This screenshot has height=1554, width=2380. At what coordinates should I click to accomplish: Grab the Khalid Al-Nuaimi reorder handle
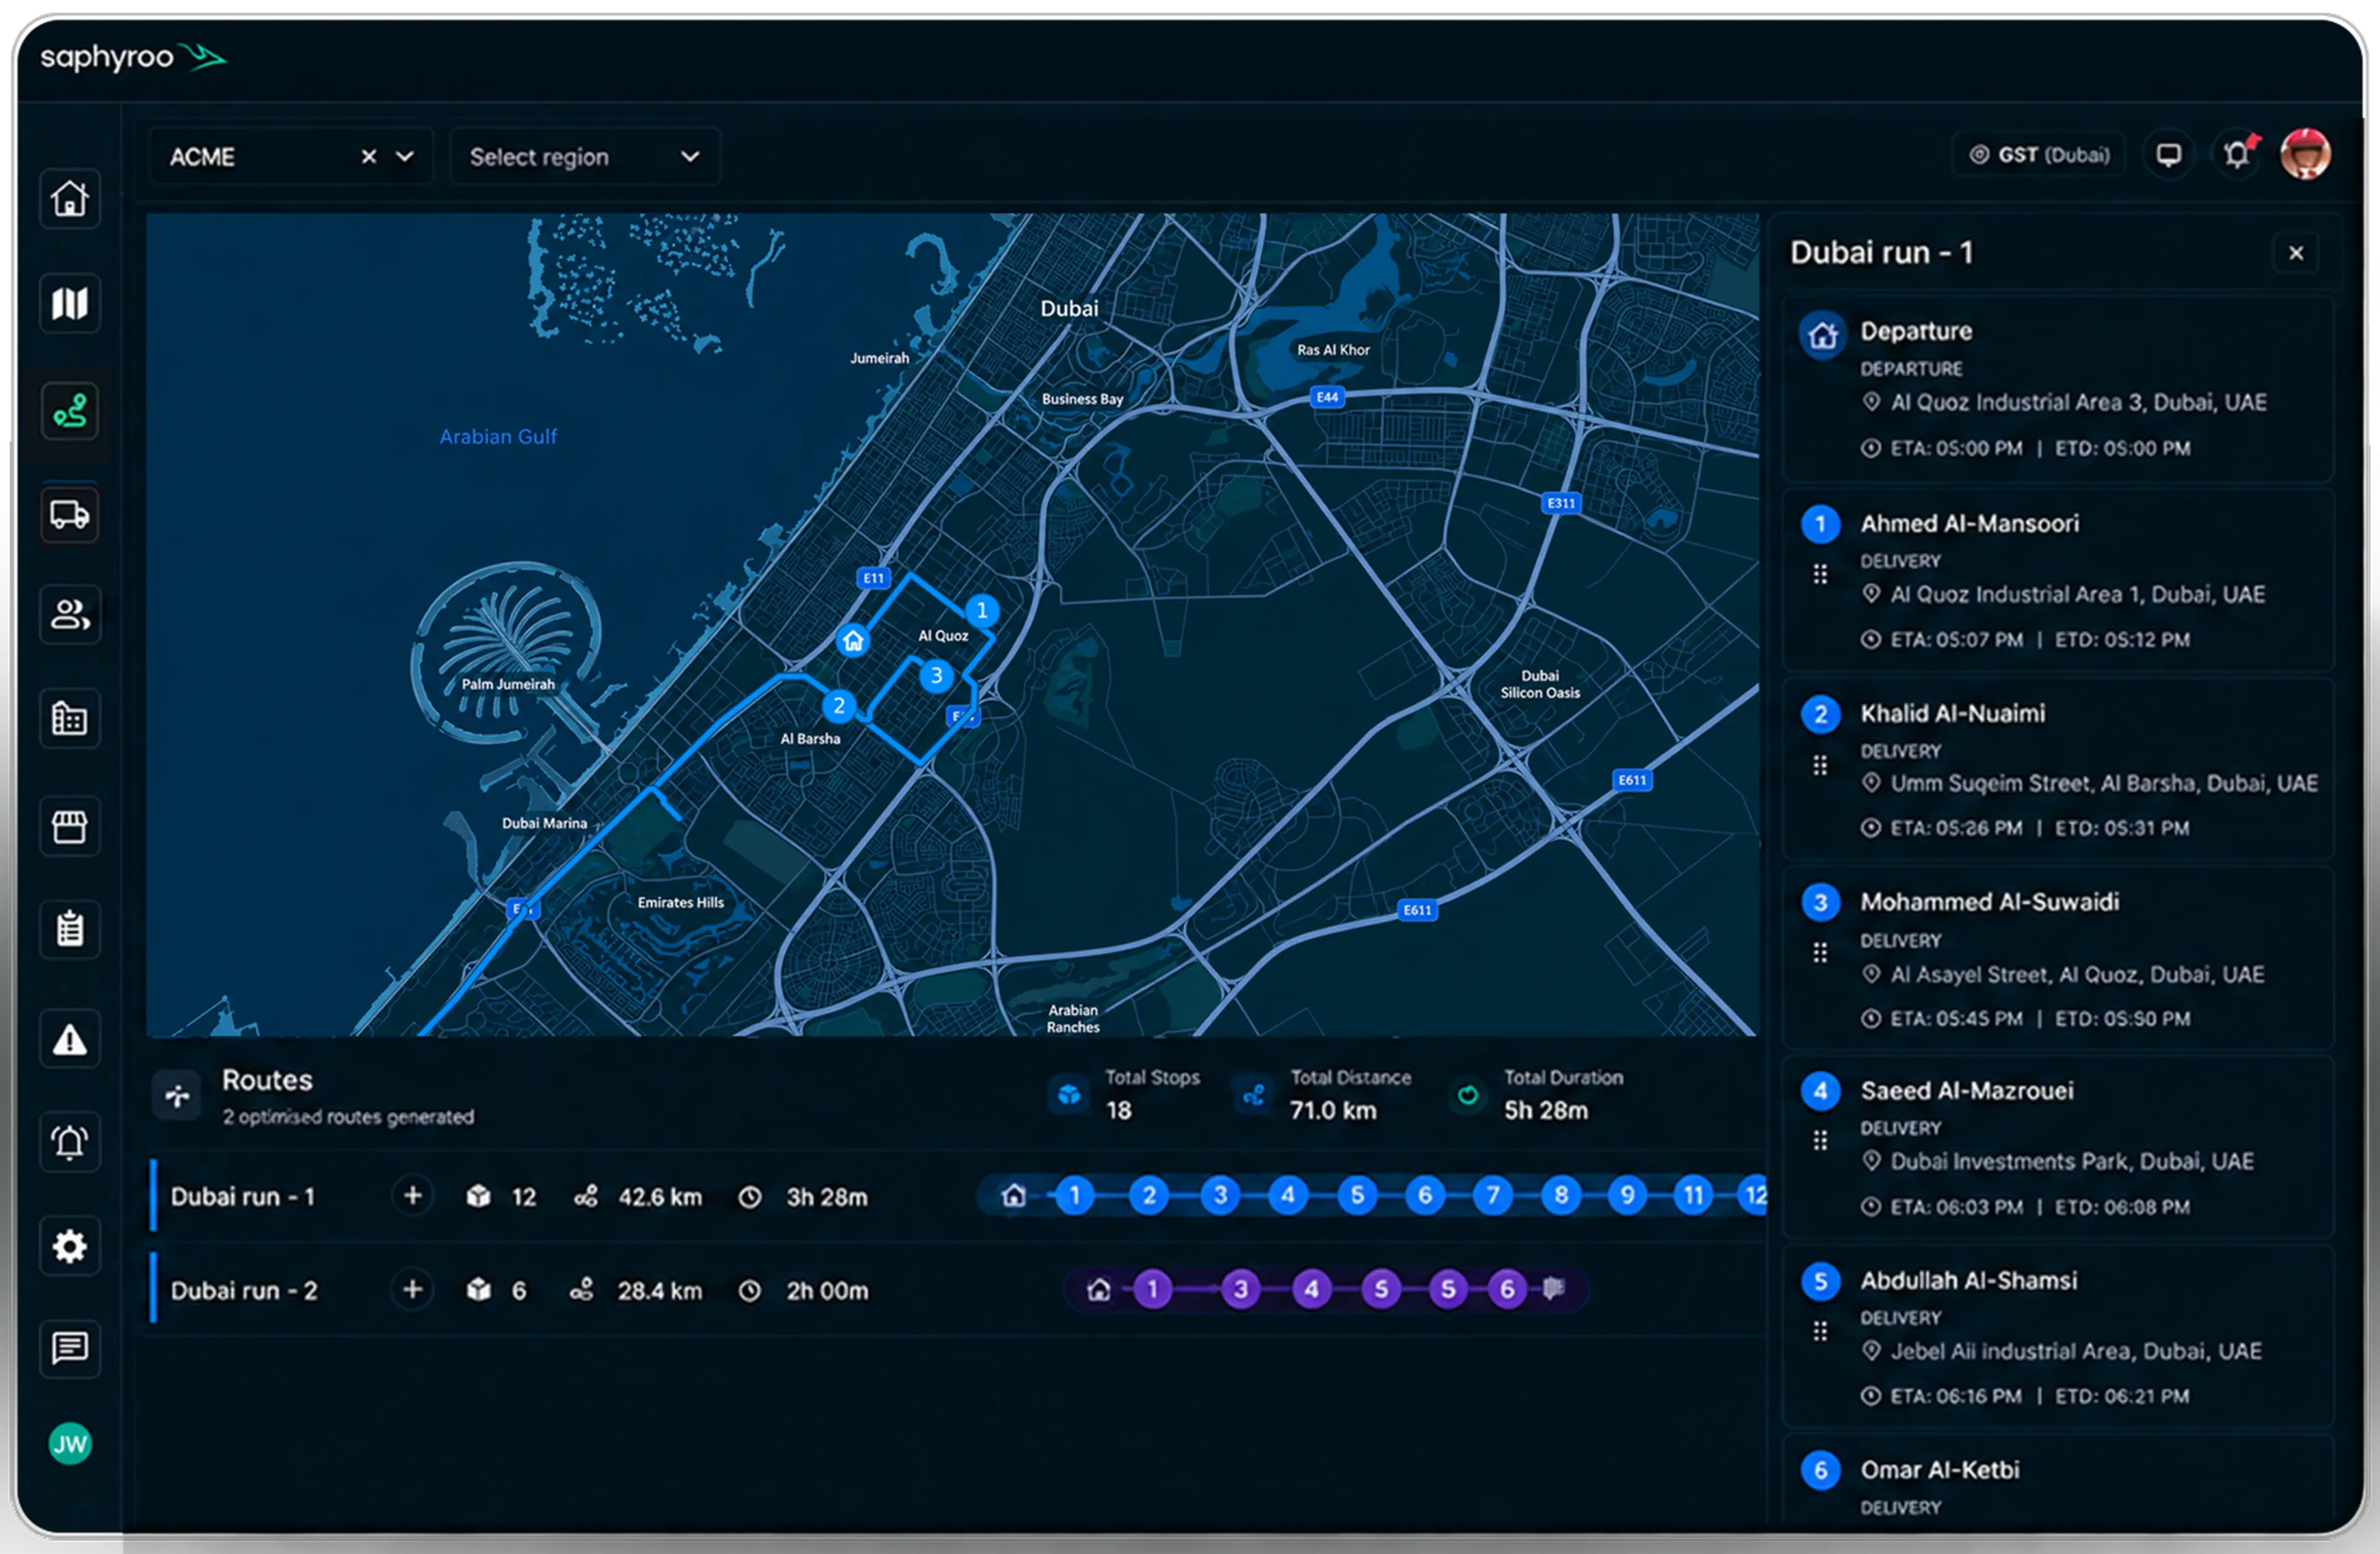point(1820,765)
